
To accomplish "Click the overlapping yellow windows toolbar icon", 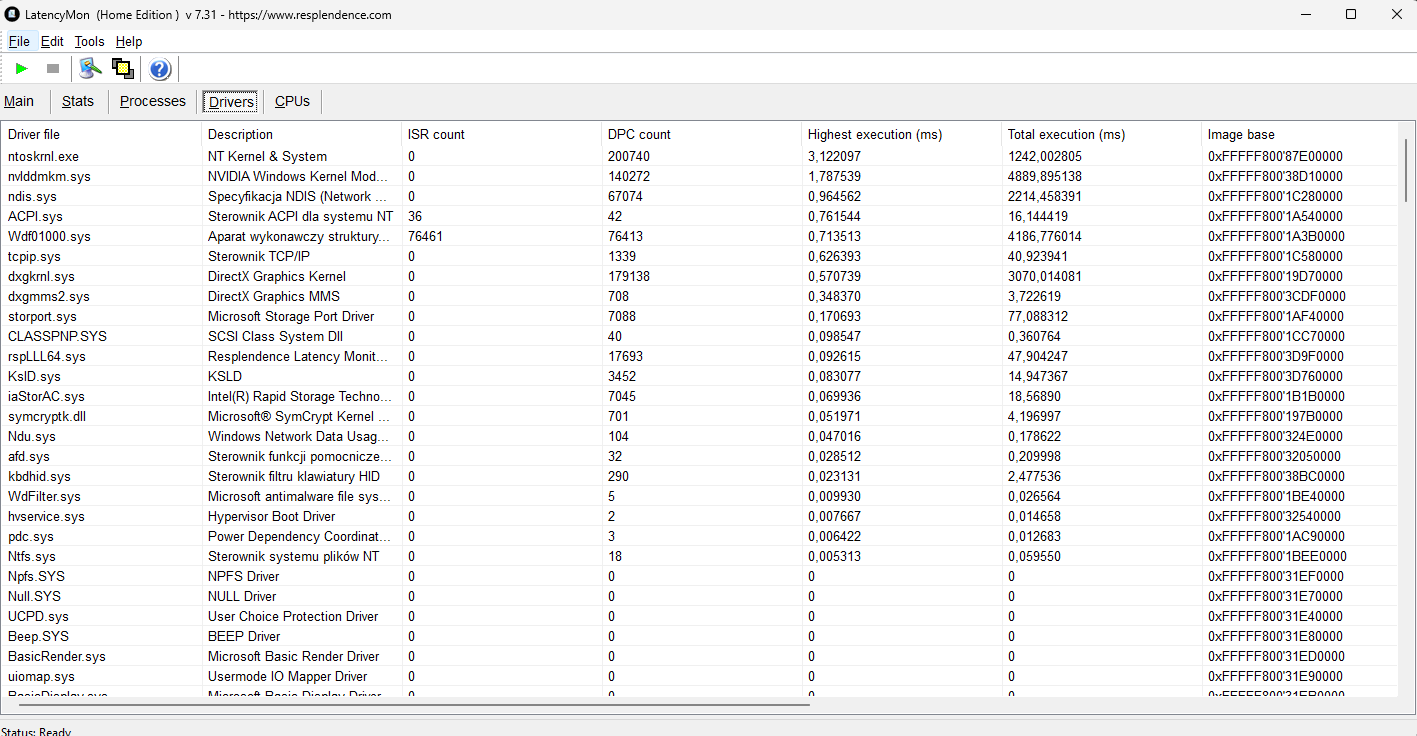I will [x=123, y=68].
